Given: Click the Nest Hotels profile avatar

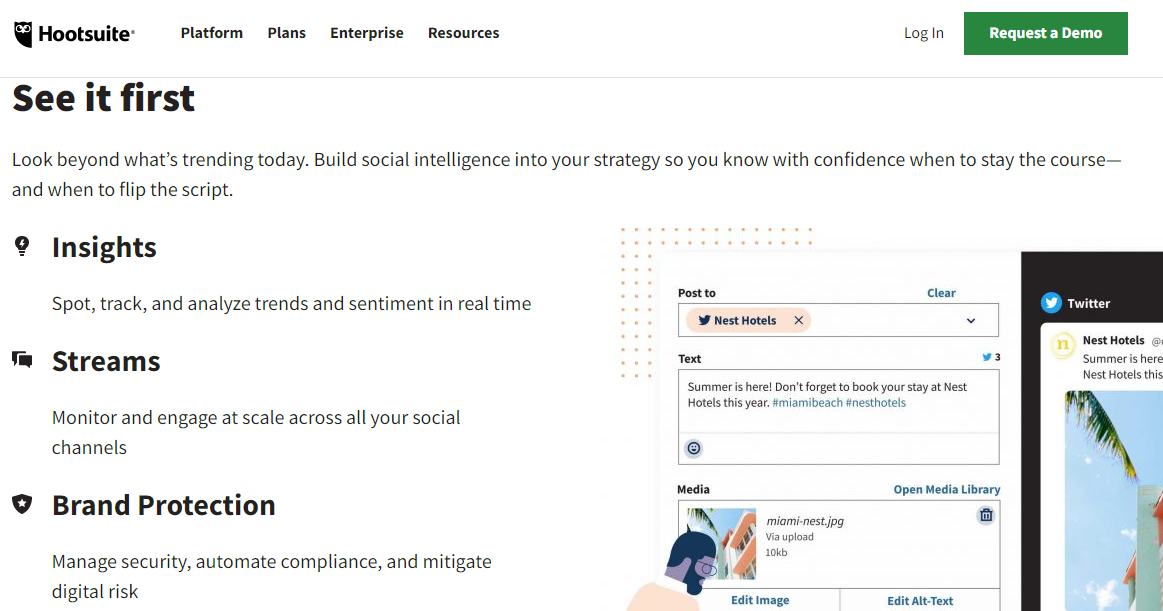Looking at the screenshot, I should (x=1063, y=345).
